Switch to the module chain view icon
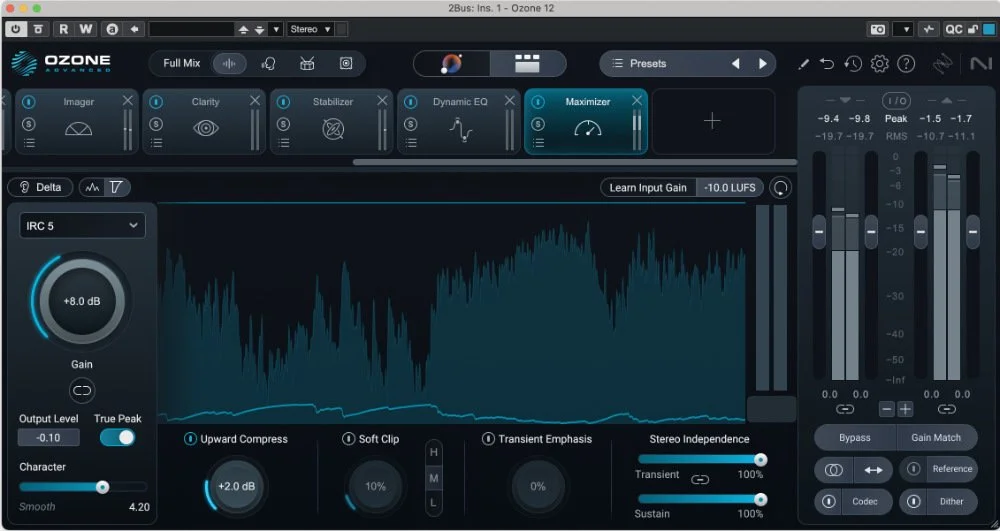 click(527, 64)
